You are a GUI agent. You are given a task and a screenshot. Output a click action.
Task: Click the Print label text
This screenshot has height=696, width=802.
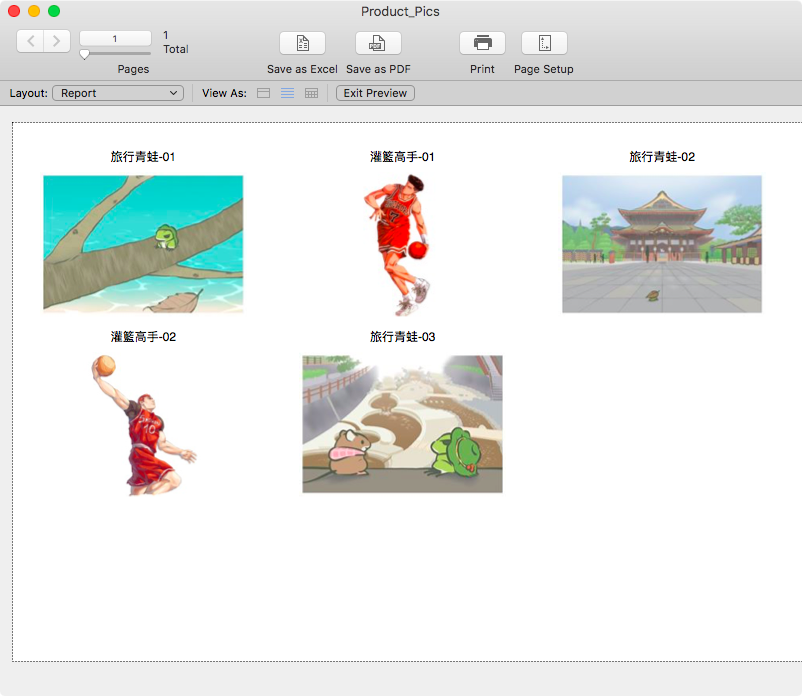(x=482, y=69)
